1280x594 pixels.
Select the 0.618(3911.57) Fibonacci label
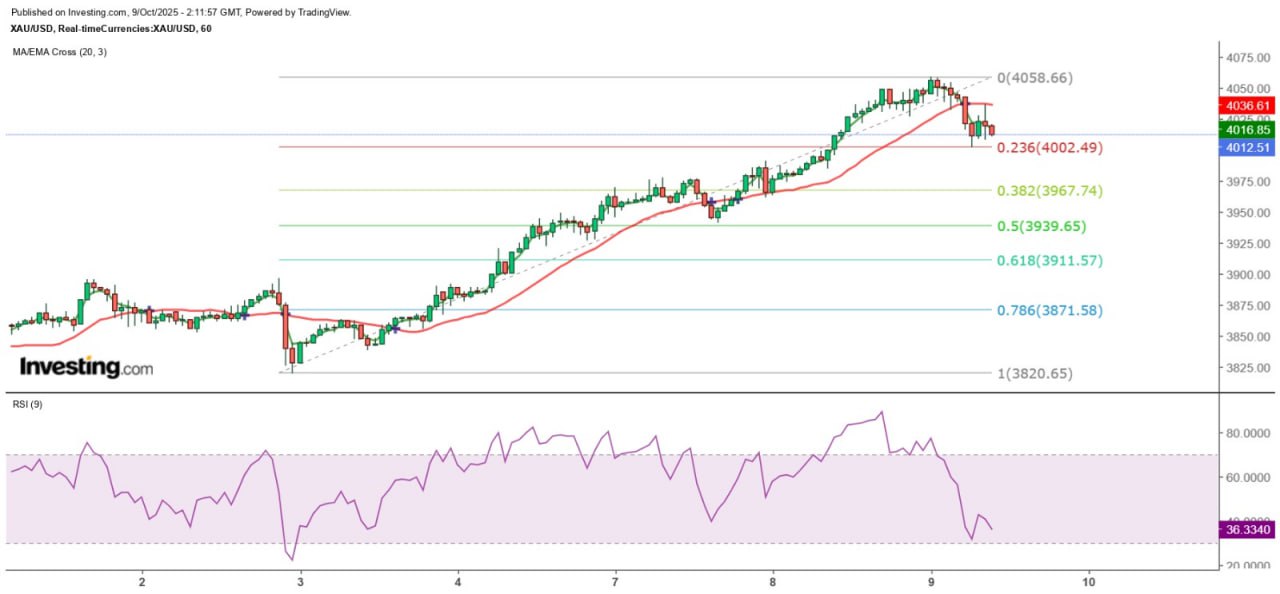point(1049,260)
